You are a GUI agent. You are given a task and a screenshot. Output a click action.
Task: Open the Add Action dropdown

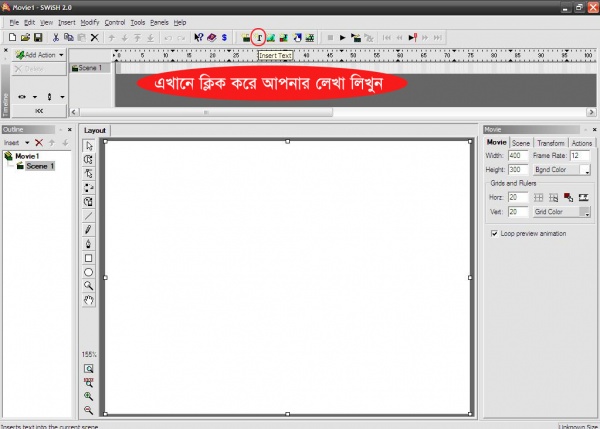click(x=39, y=55)
